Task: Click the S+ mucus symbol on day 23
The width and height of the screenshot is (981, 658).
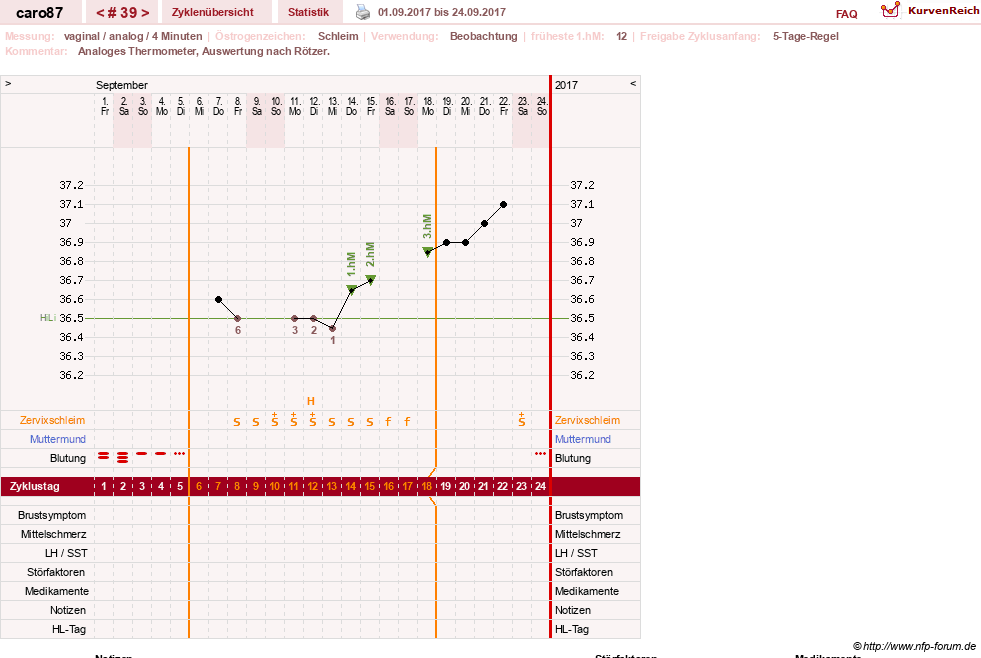Action: [522, 420]
